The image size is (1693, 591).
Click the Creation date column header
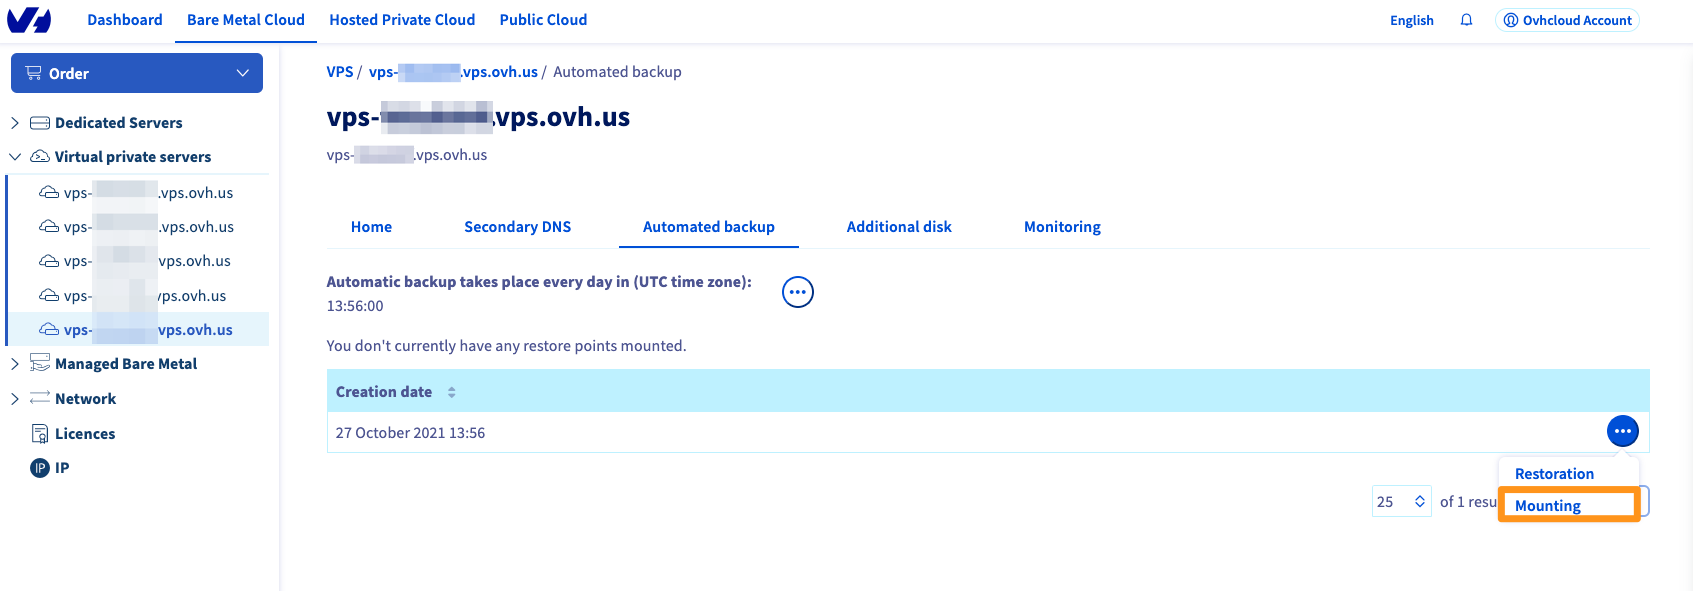tap(384, 392)
